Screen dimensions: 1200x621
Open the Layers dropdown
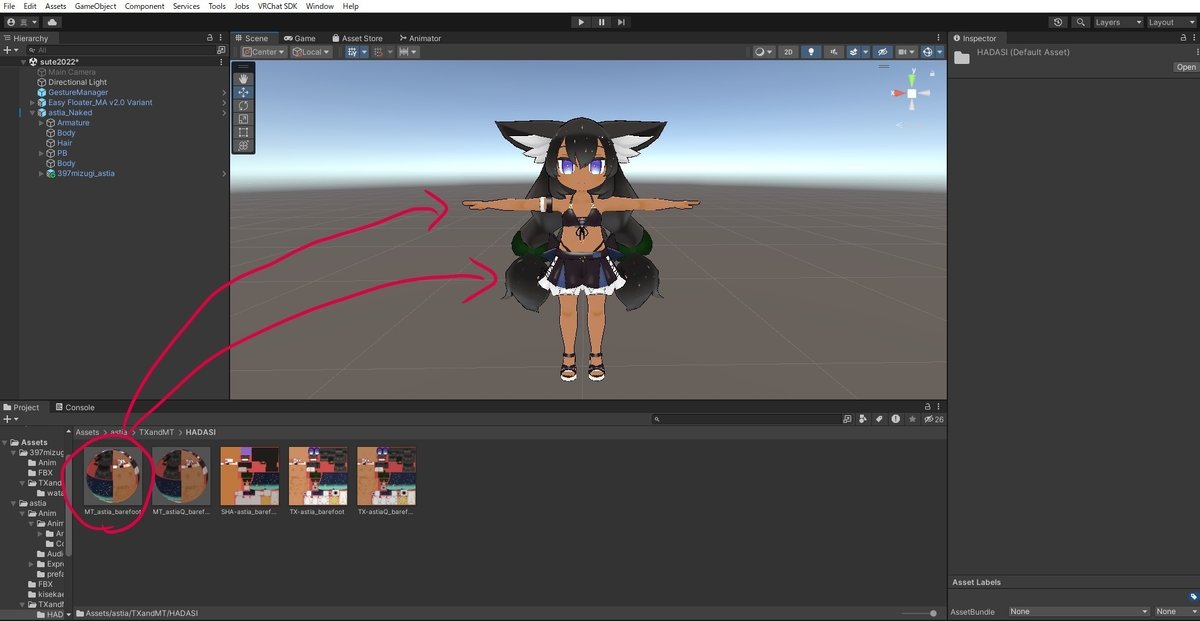(x=1117, y=22)
